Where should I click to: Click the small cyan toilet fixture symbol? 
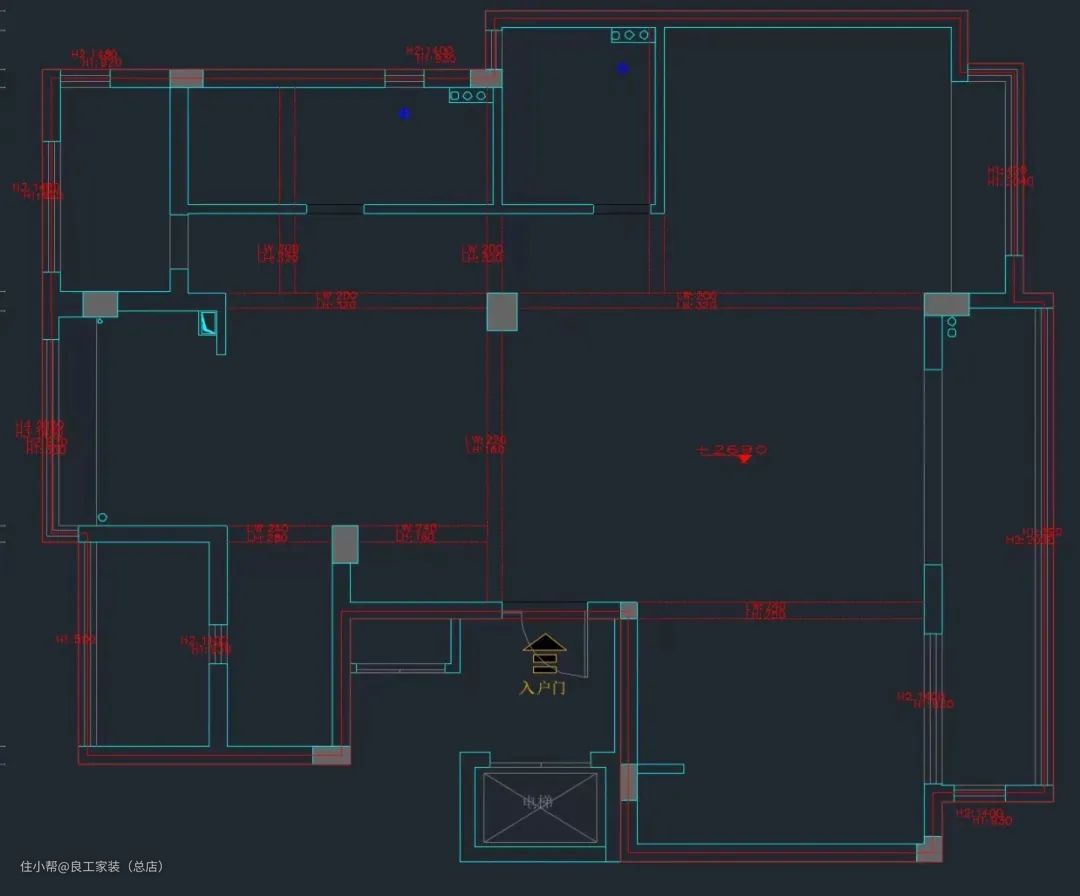[208, 323]
